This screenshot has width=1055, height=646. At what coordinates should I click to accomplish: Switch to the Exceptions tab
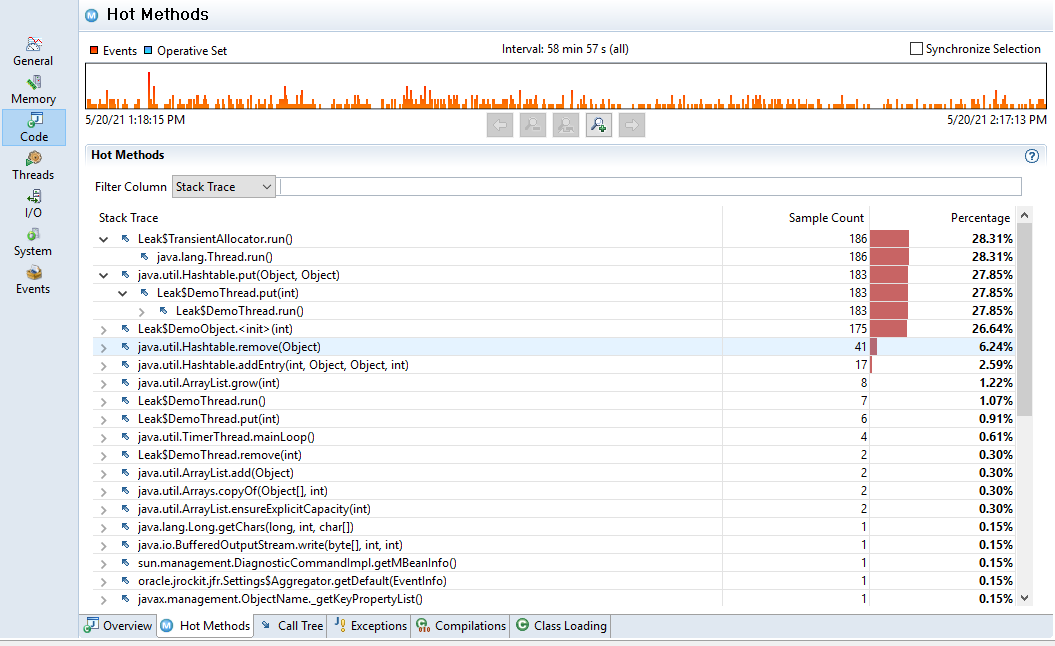[371, 626]
